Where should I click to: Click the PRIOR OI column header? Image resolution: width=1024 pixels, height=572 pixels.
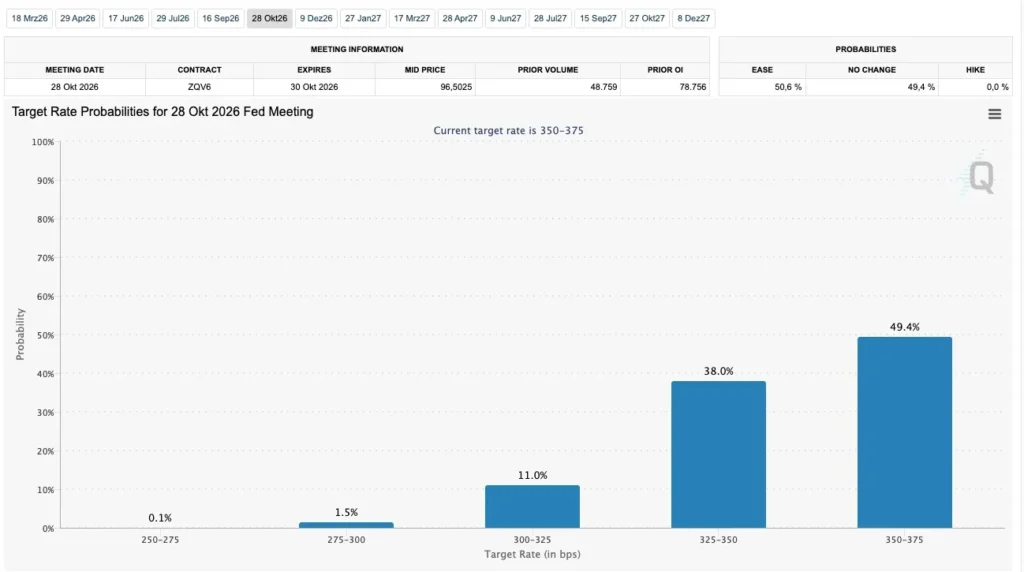coord(665,70)
